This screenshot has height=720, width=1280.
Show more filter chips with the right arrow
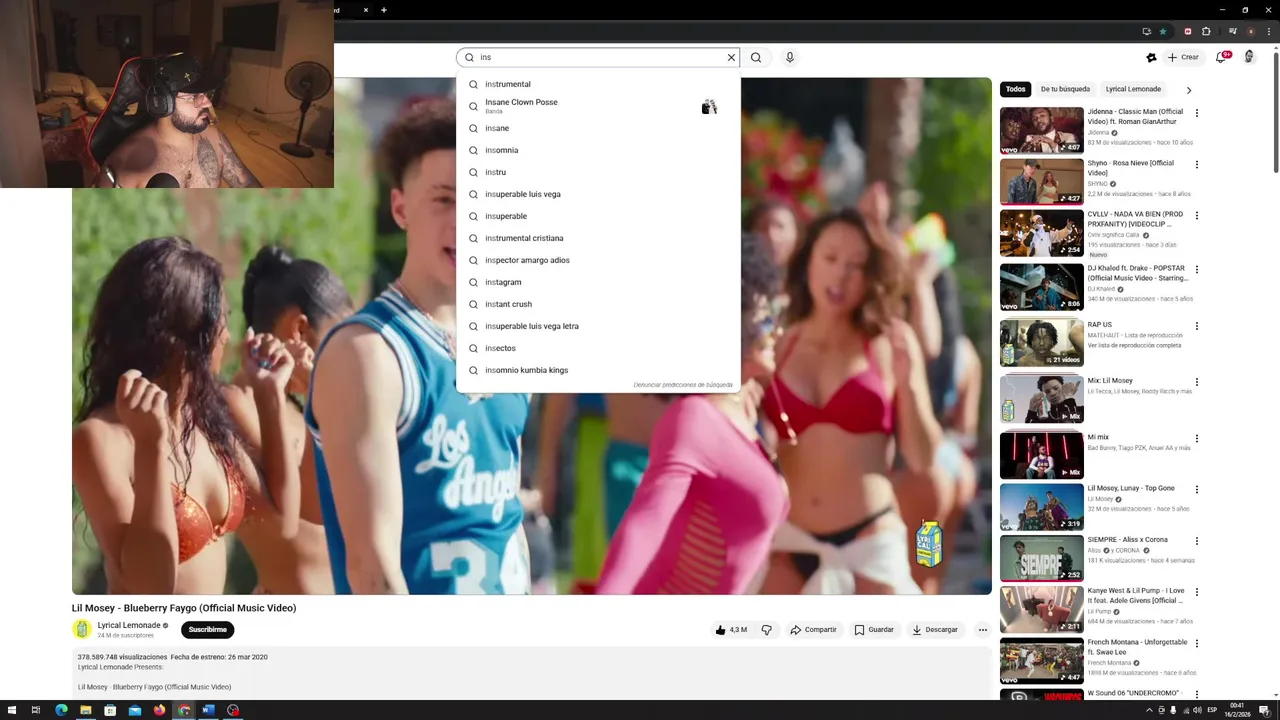tap(1189, 89)
